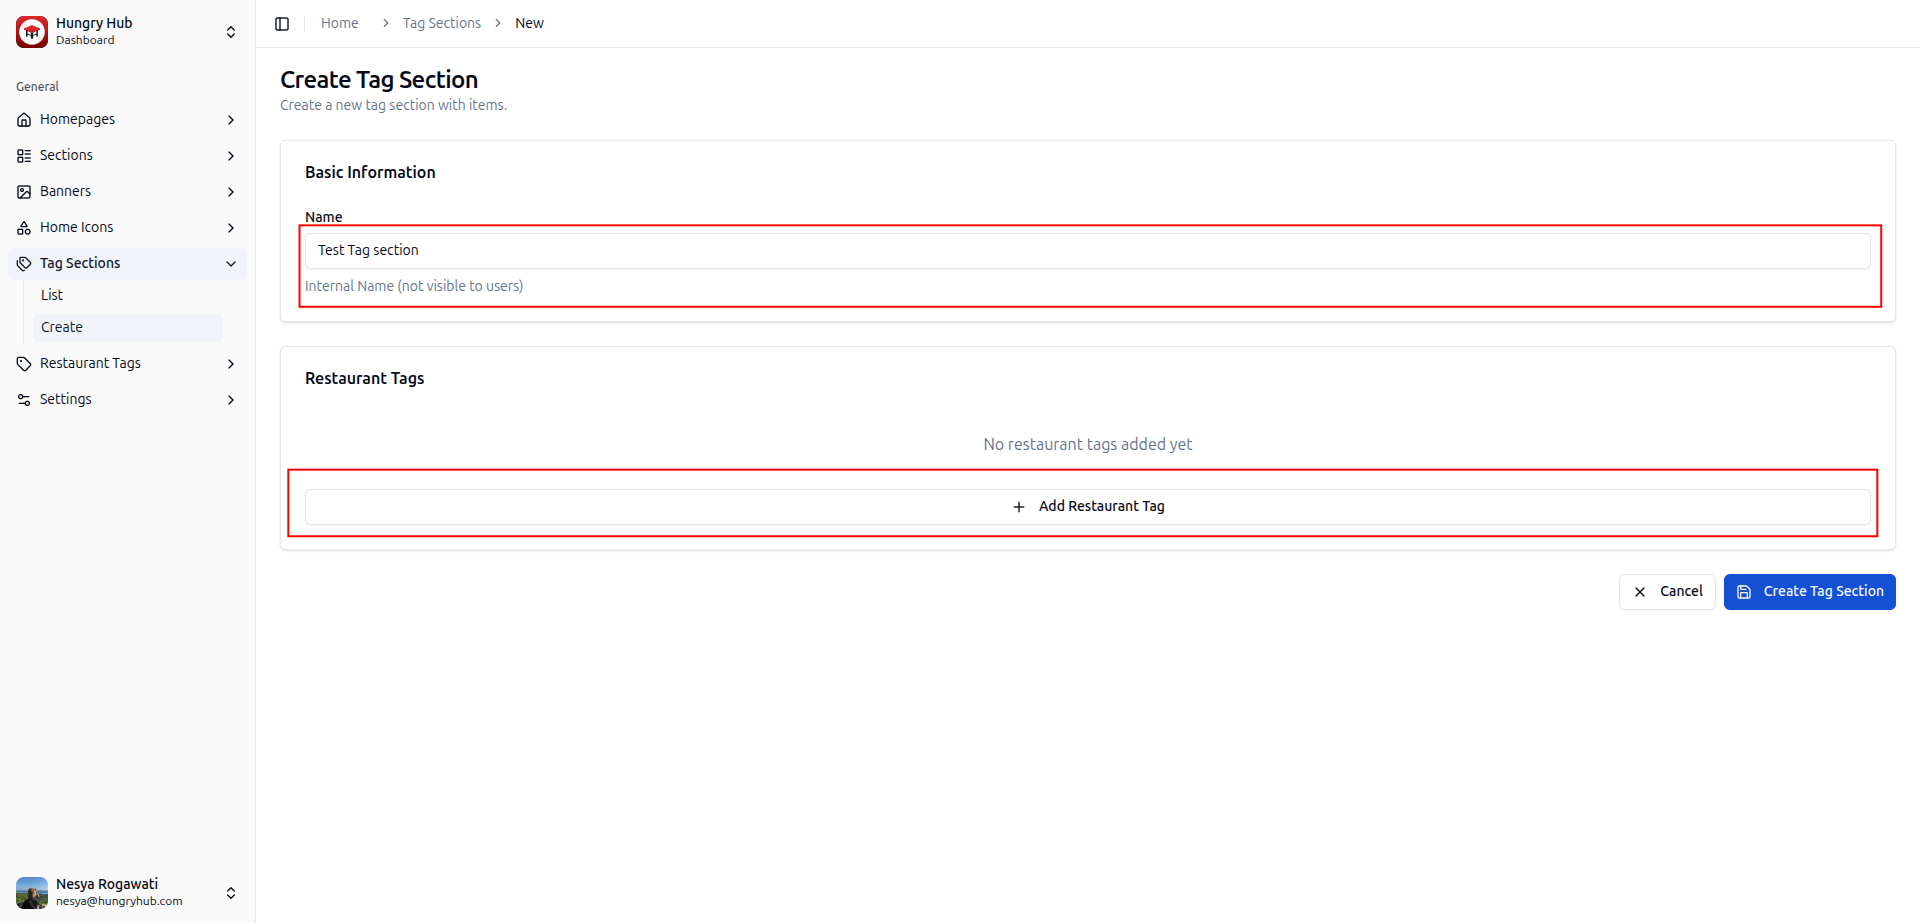Click the Banners image icon
1919x923 pixels.
(x=24, y=192)
